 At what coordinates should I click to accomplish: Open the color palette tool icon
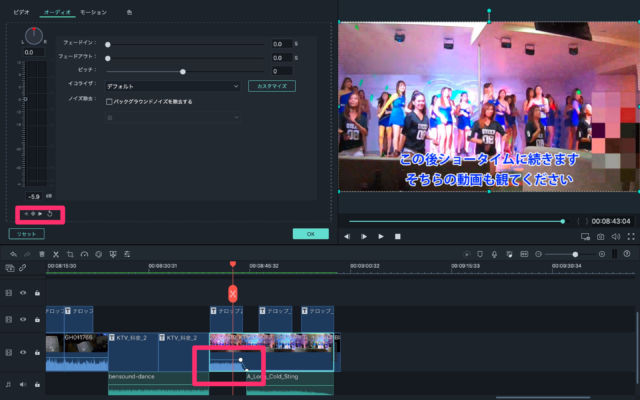coord(98,254)
